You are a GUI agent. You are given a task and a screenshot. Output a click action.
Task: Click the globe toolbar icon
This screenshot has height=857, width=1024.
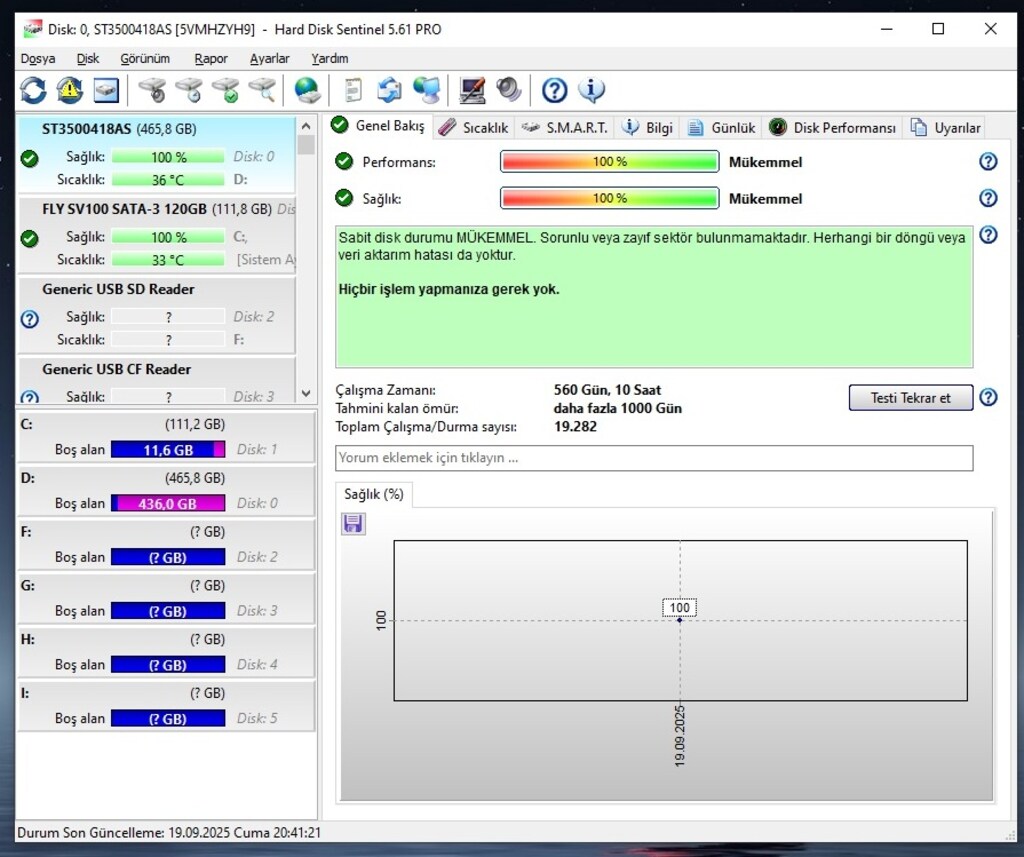pos(306,90)
